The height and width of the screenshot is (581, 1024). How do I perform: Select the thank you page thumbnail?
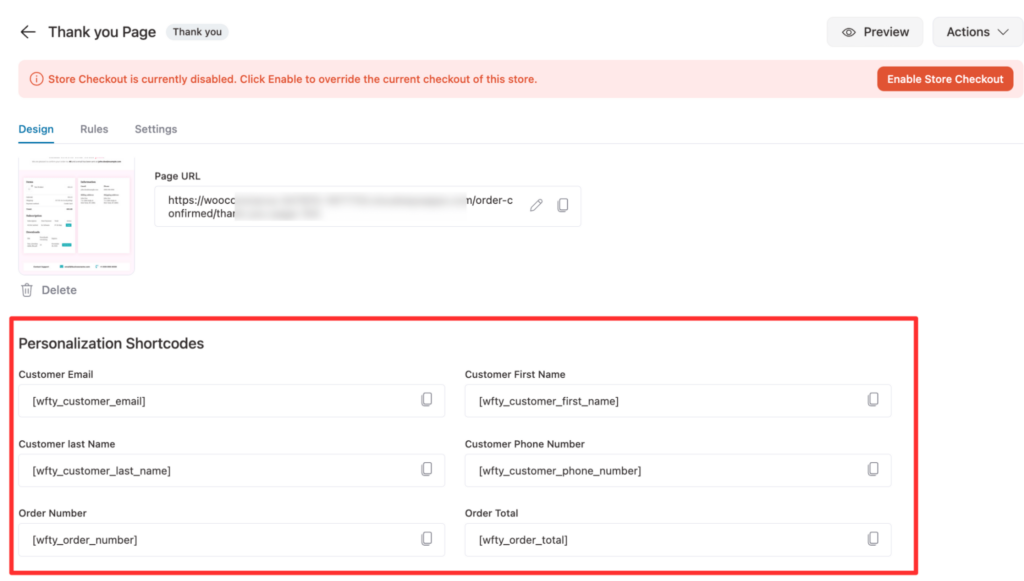pyautogui.click(x=76, y=213)
